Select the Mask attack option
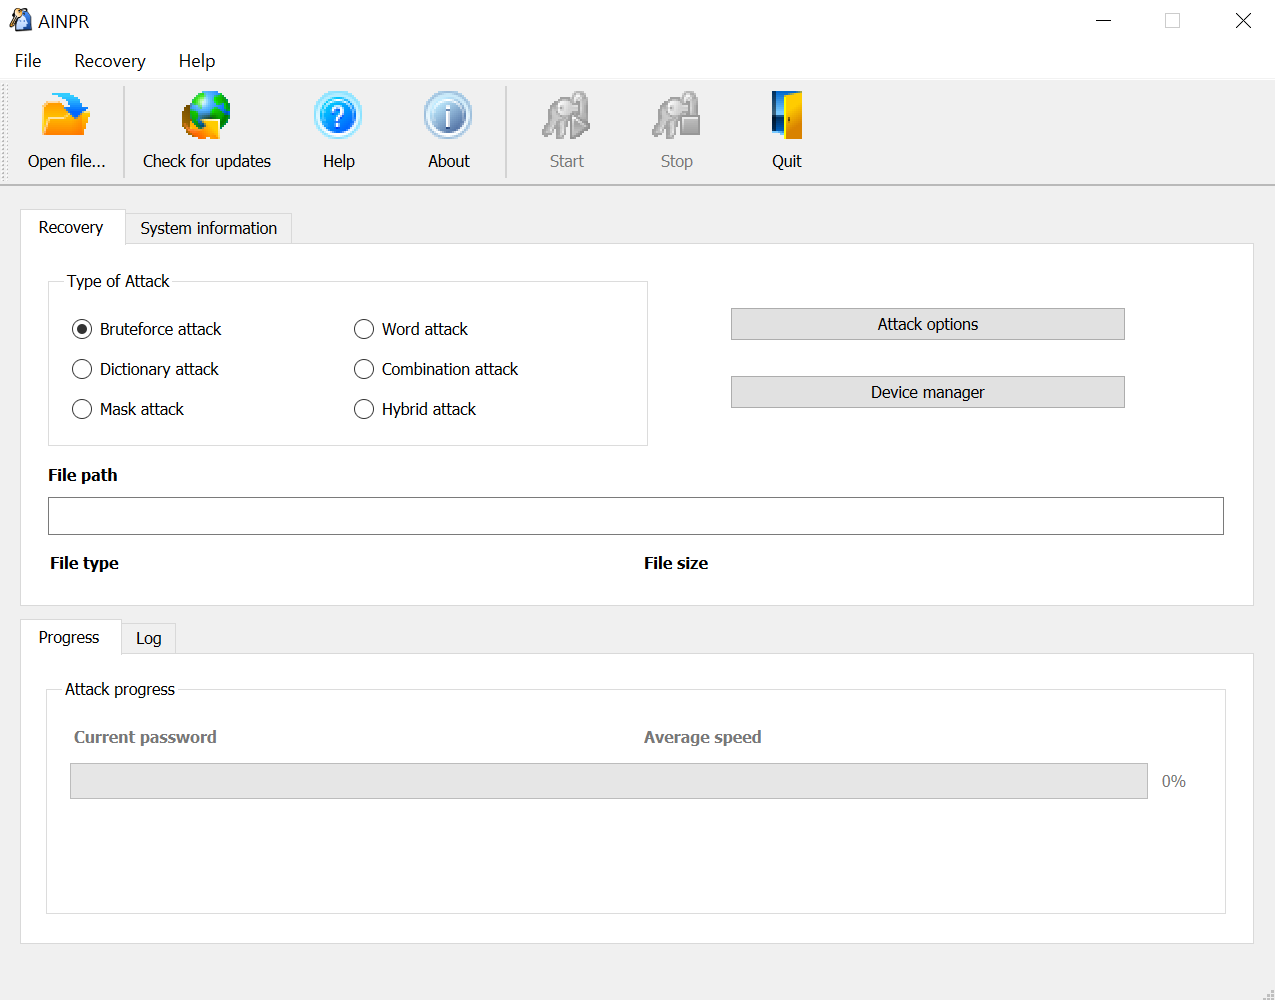1275x1000 pixels. click(81, 409)
